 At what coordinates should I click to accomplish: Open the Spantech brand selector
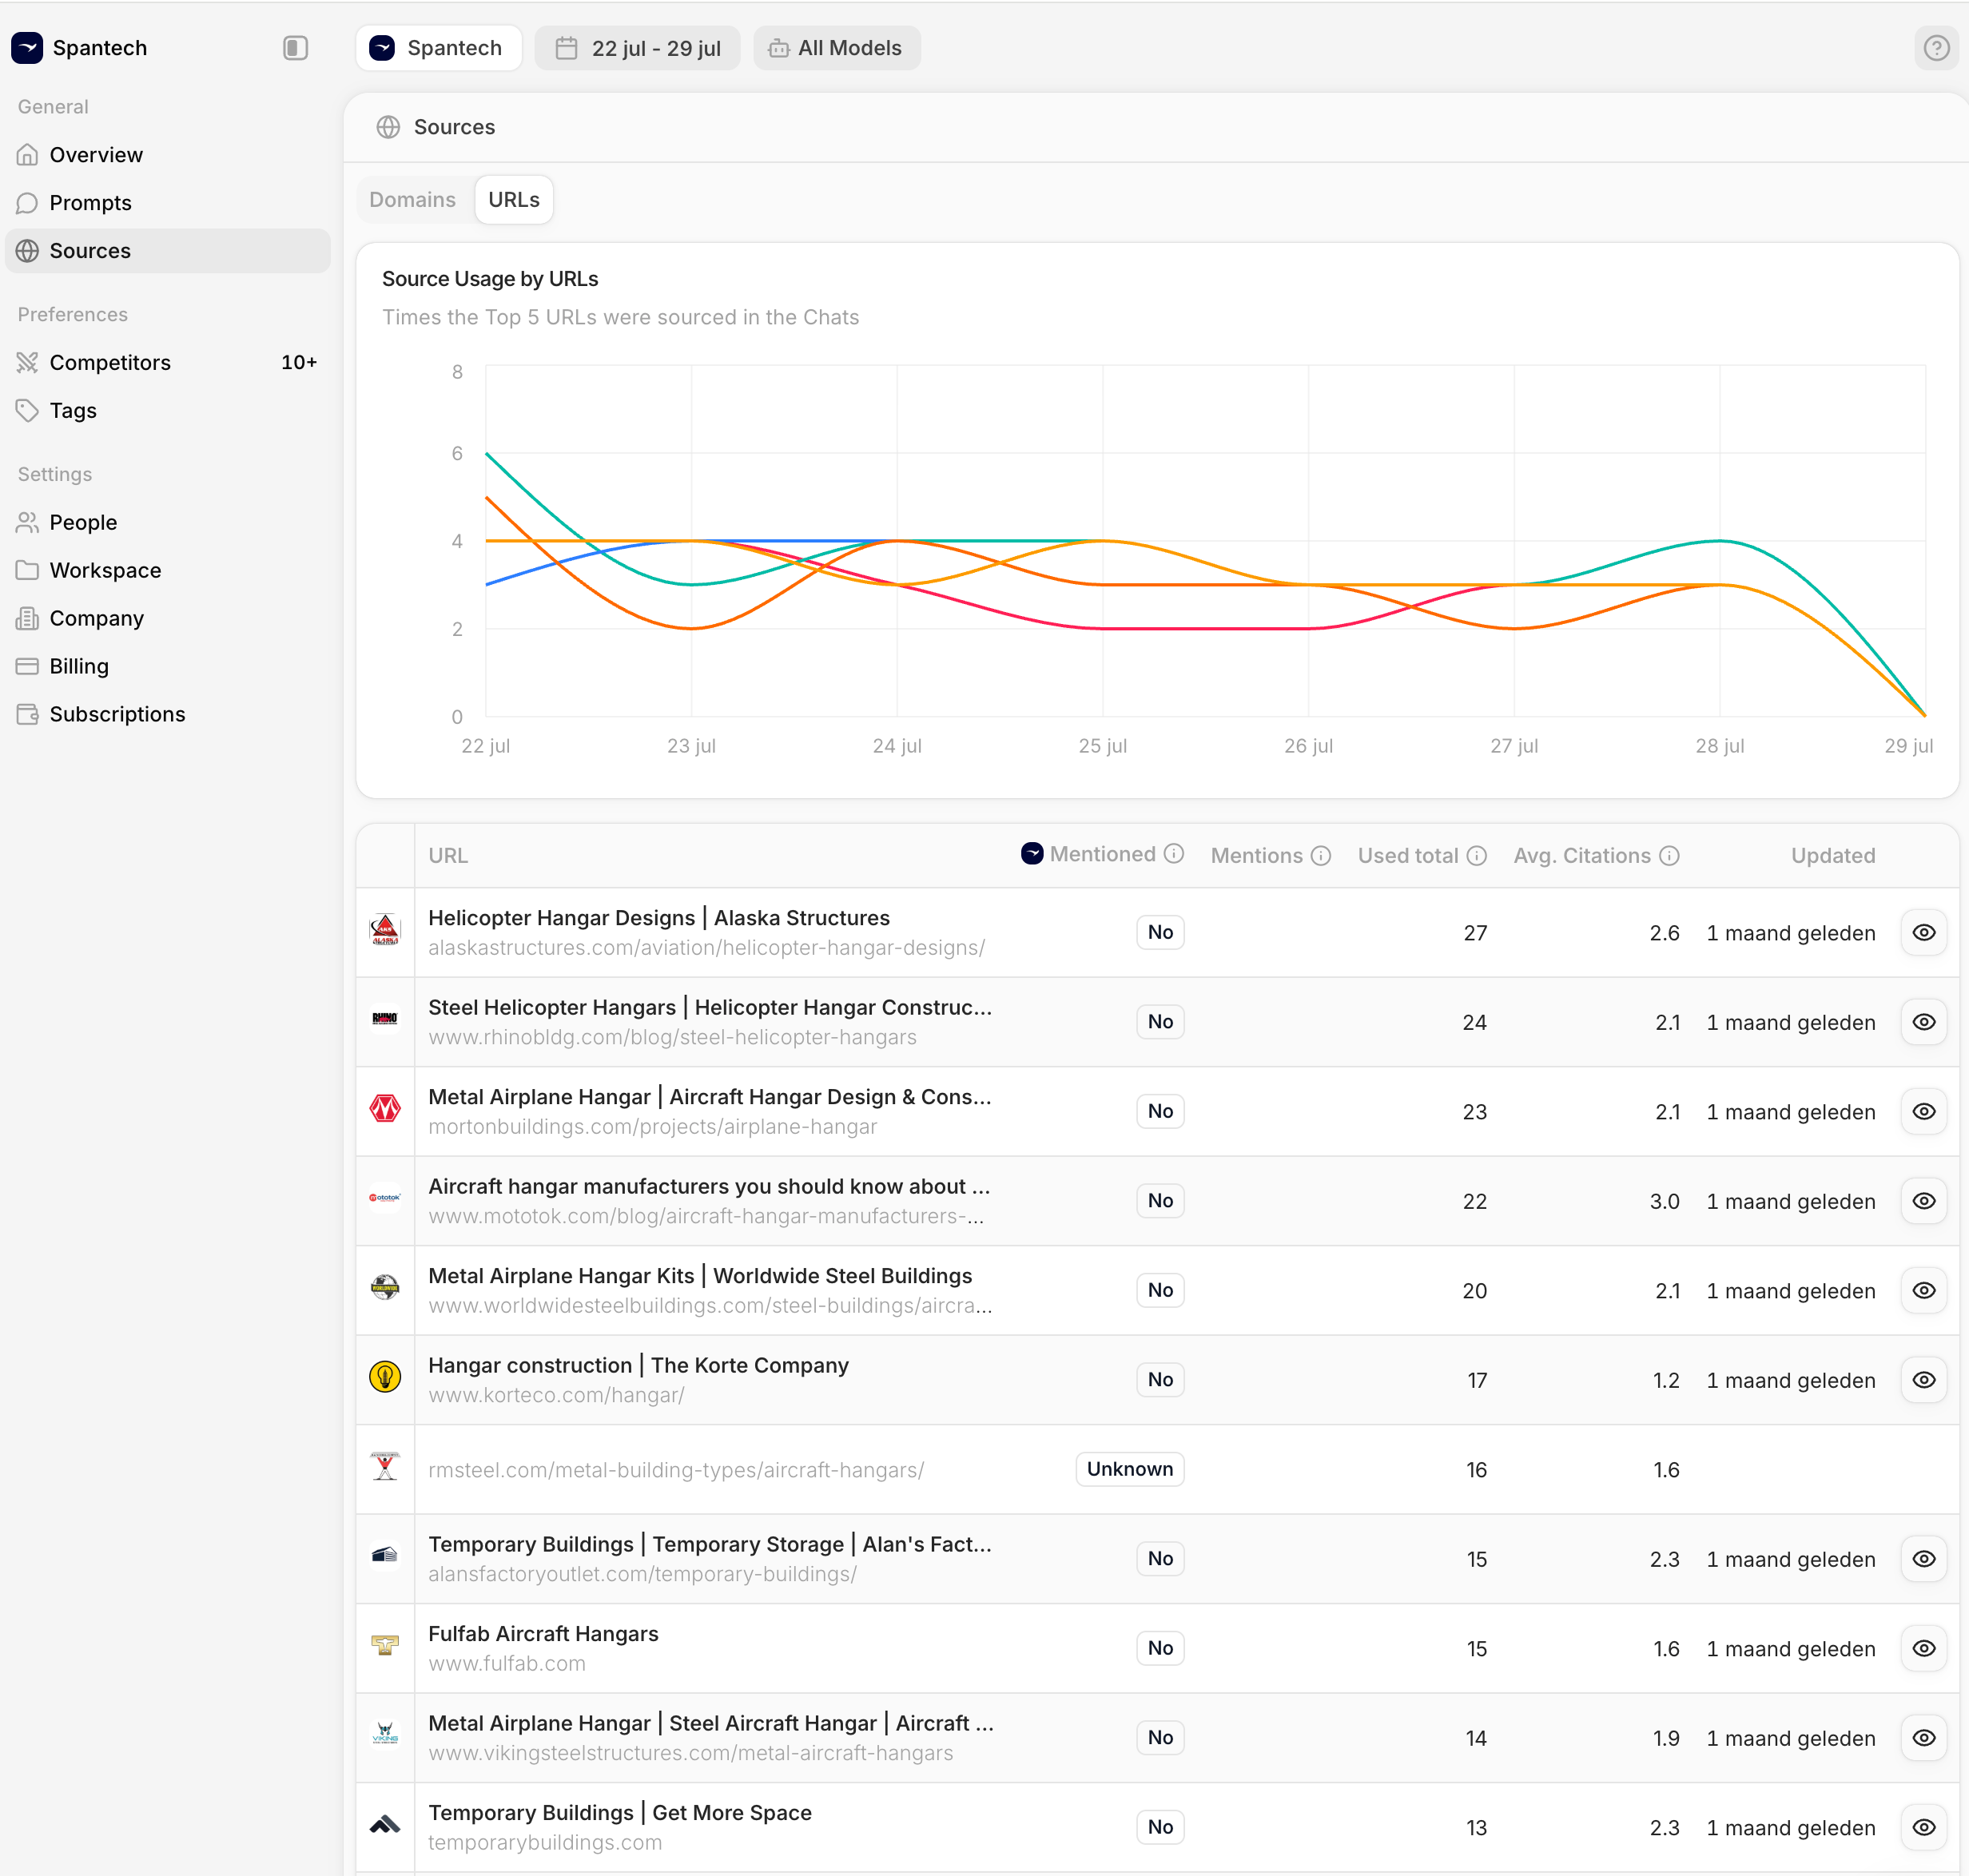pyautogui.click(x=438, y=48)
